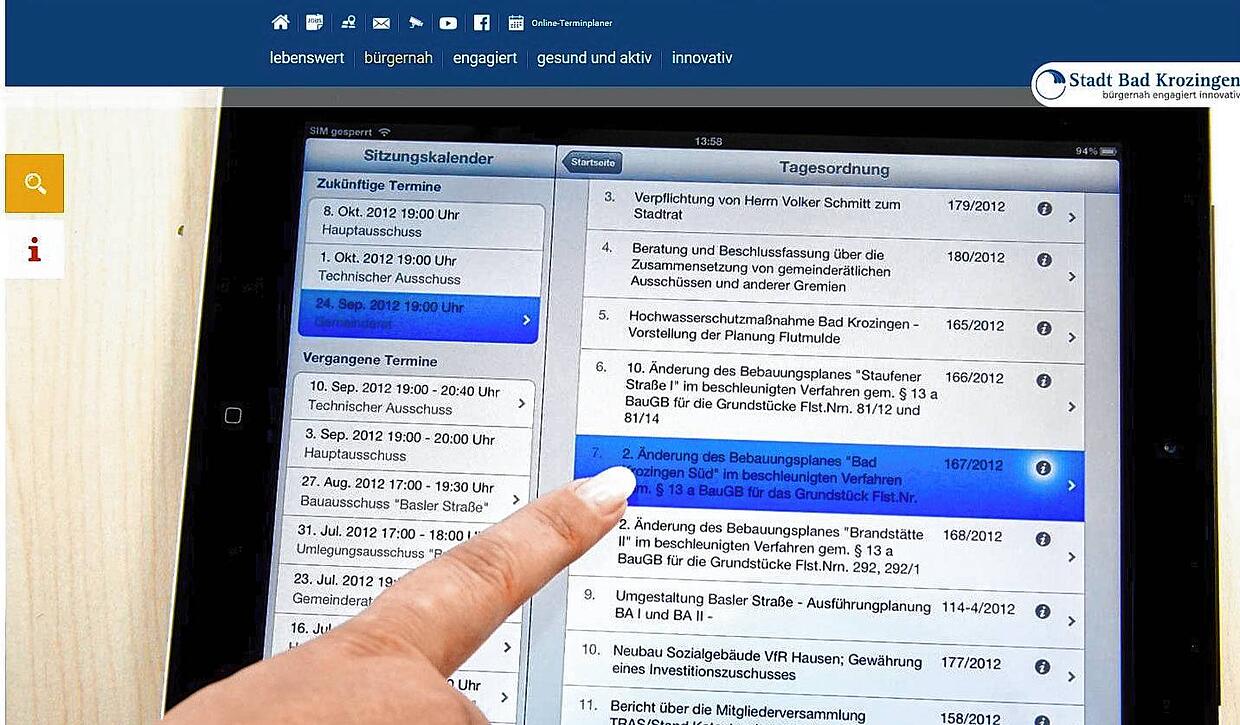Screen dimensions: 1240x725
Task: Expand chevron of item 180/2012 row
Action: [1072, 276]
